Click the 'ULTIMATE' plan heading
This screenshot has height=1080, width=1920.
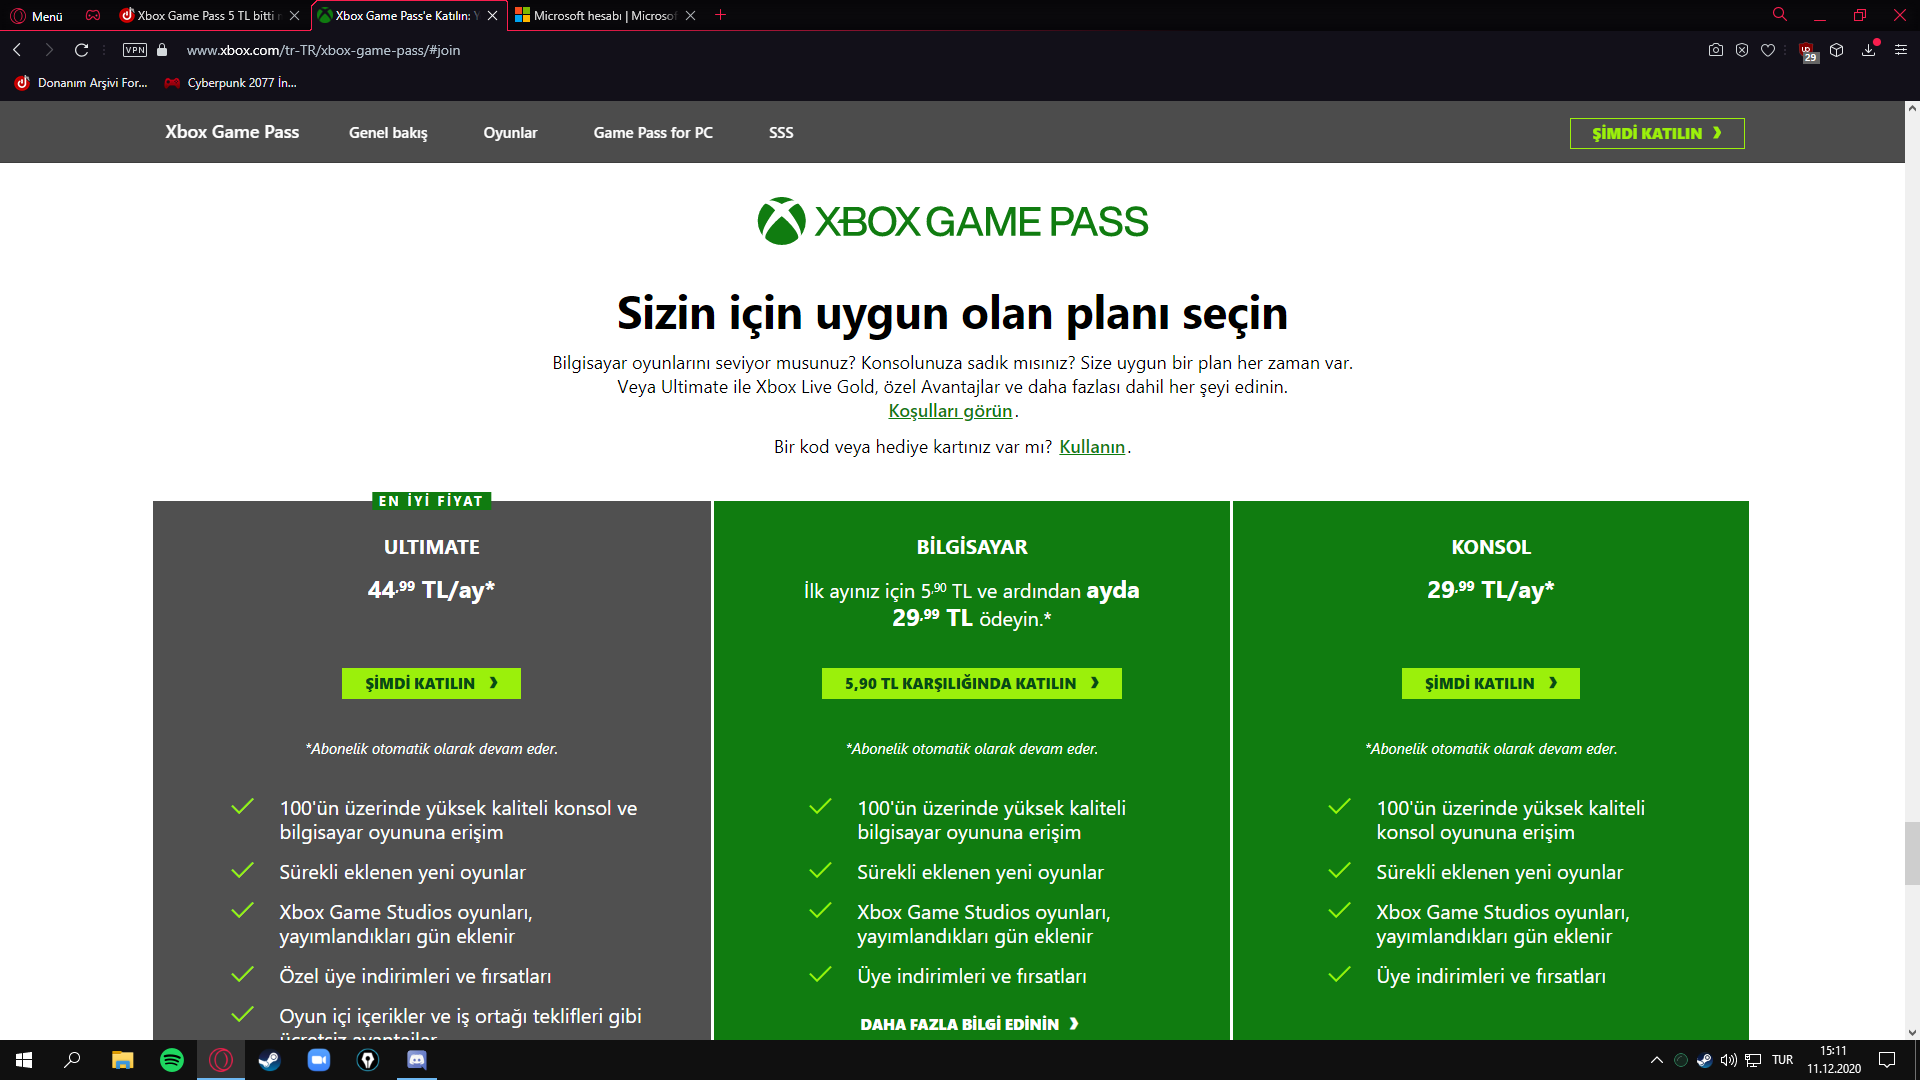click(432, 547)
